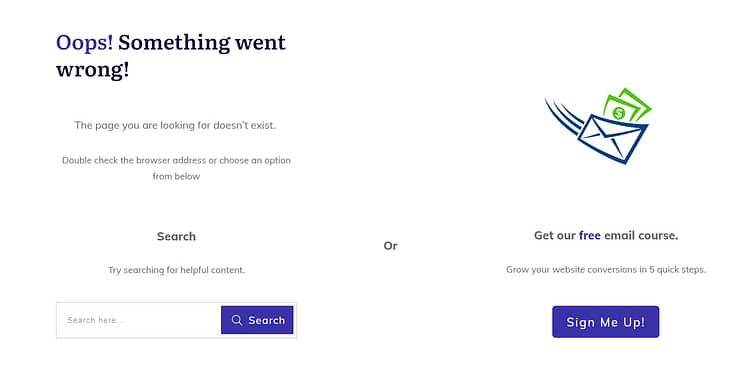735x378 pixels.
Task: Click the Sign Me Up! button
Action: 606,322
